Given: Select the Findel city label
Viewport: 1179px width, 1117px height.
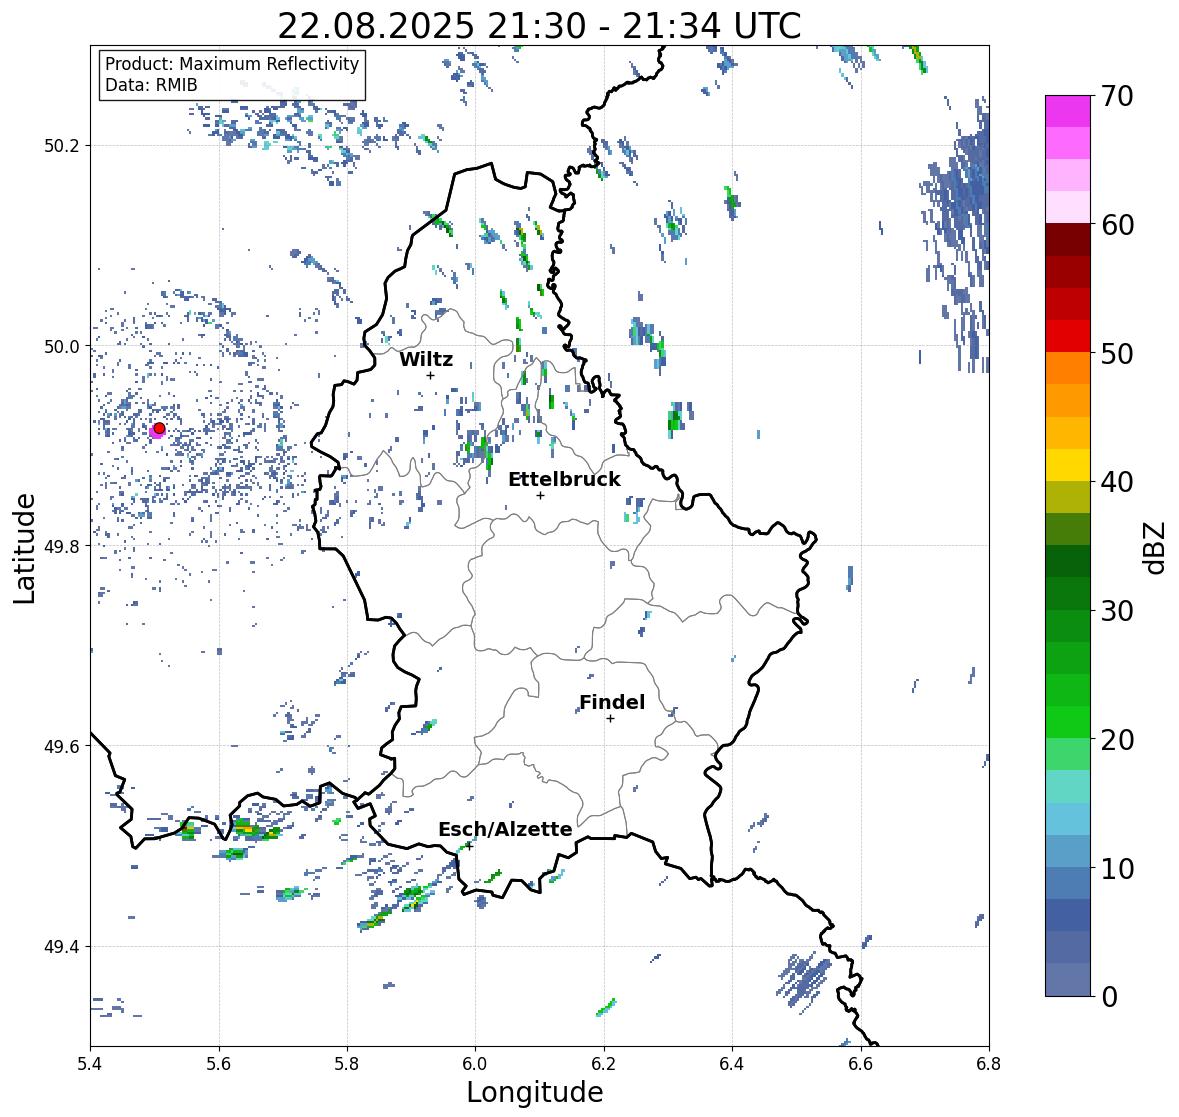Looking at the screenshot, I should click(612, 702).
